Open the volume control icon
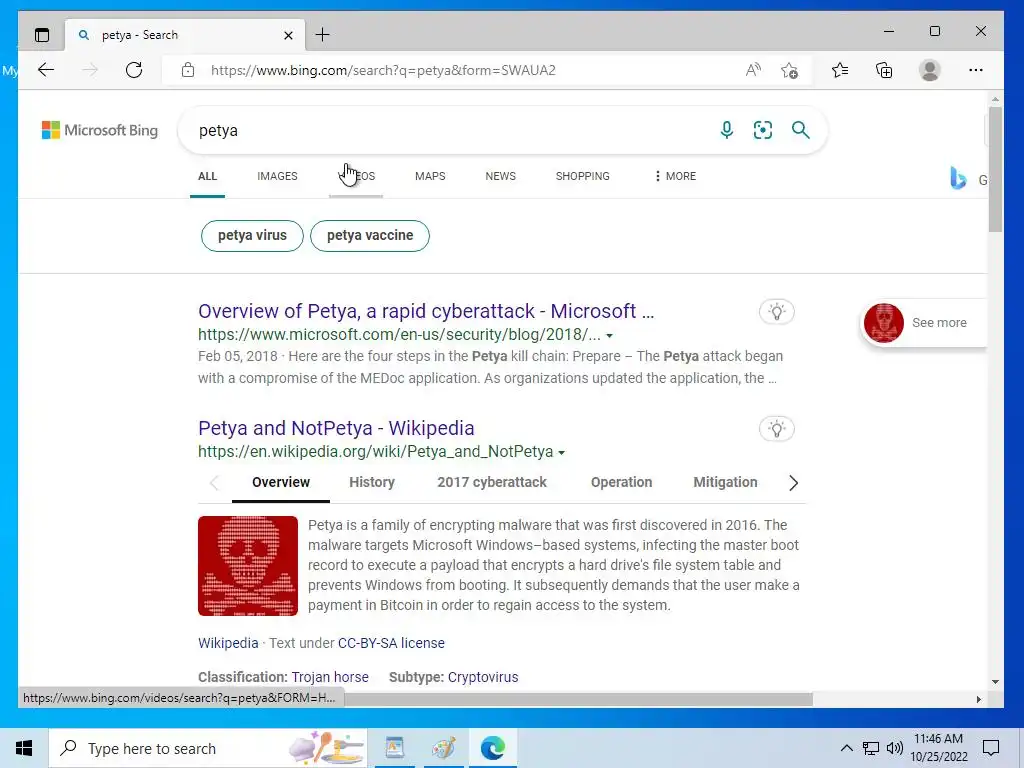This screenshot has height=768, width=1024. tap(895, 748)
